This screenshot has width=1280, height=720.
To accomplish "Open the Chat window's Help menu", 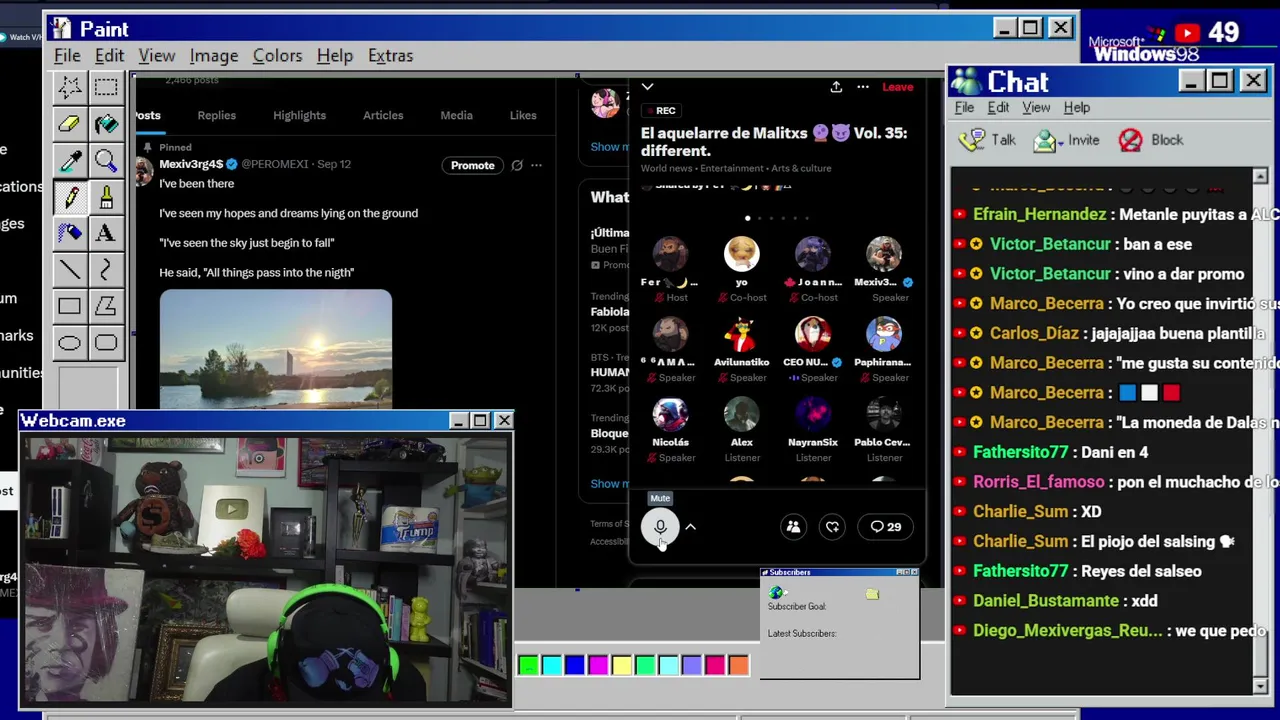I will 1077,107.
